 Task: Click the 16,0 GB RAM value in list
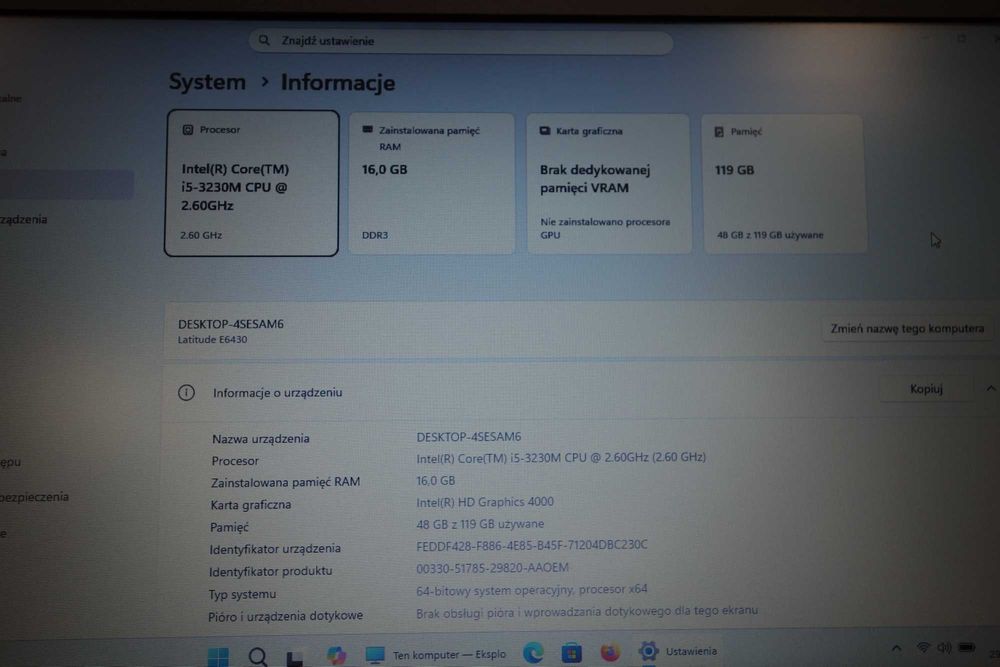(436, 480)
